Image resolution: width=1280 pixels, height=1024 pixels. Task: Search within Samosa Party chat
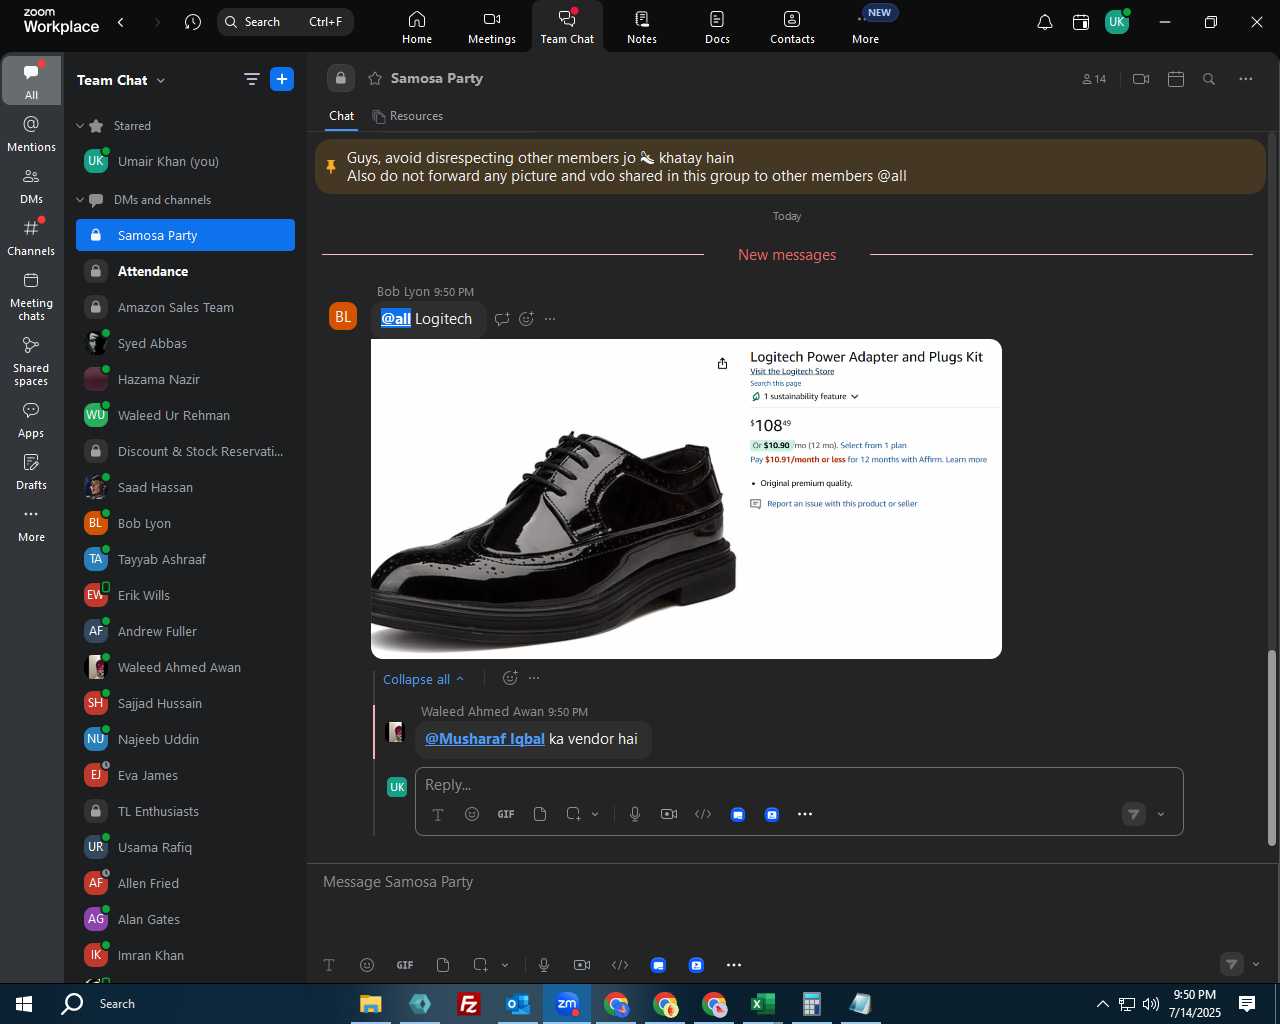1209,79
